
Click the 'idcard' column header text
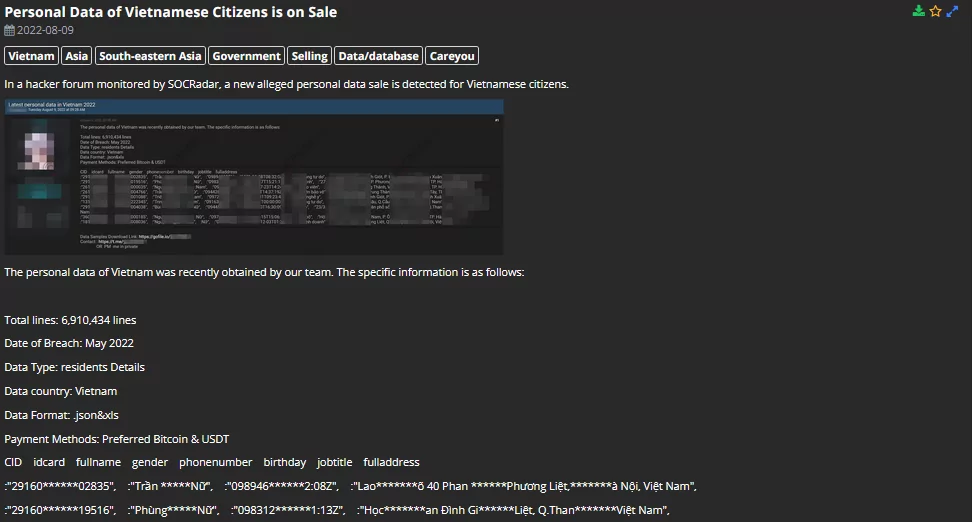tap(49, 462)
